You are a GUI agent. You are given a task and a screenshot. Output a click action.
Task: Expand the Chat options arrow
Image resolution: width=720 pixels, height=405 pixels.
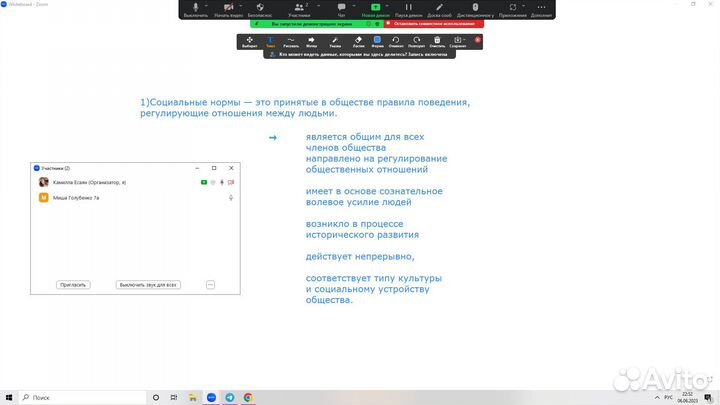click(x=354, y=6)
